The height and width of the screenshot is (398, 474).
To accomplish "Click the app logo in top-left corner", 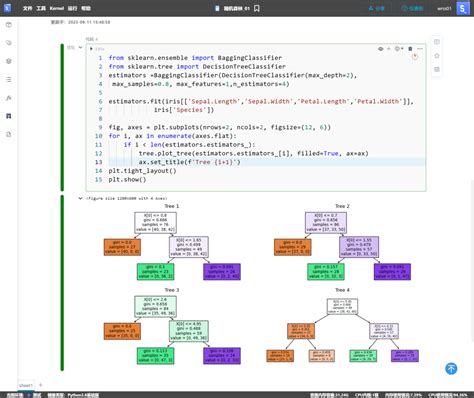I will click(x=7, y=8).
